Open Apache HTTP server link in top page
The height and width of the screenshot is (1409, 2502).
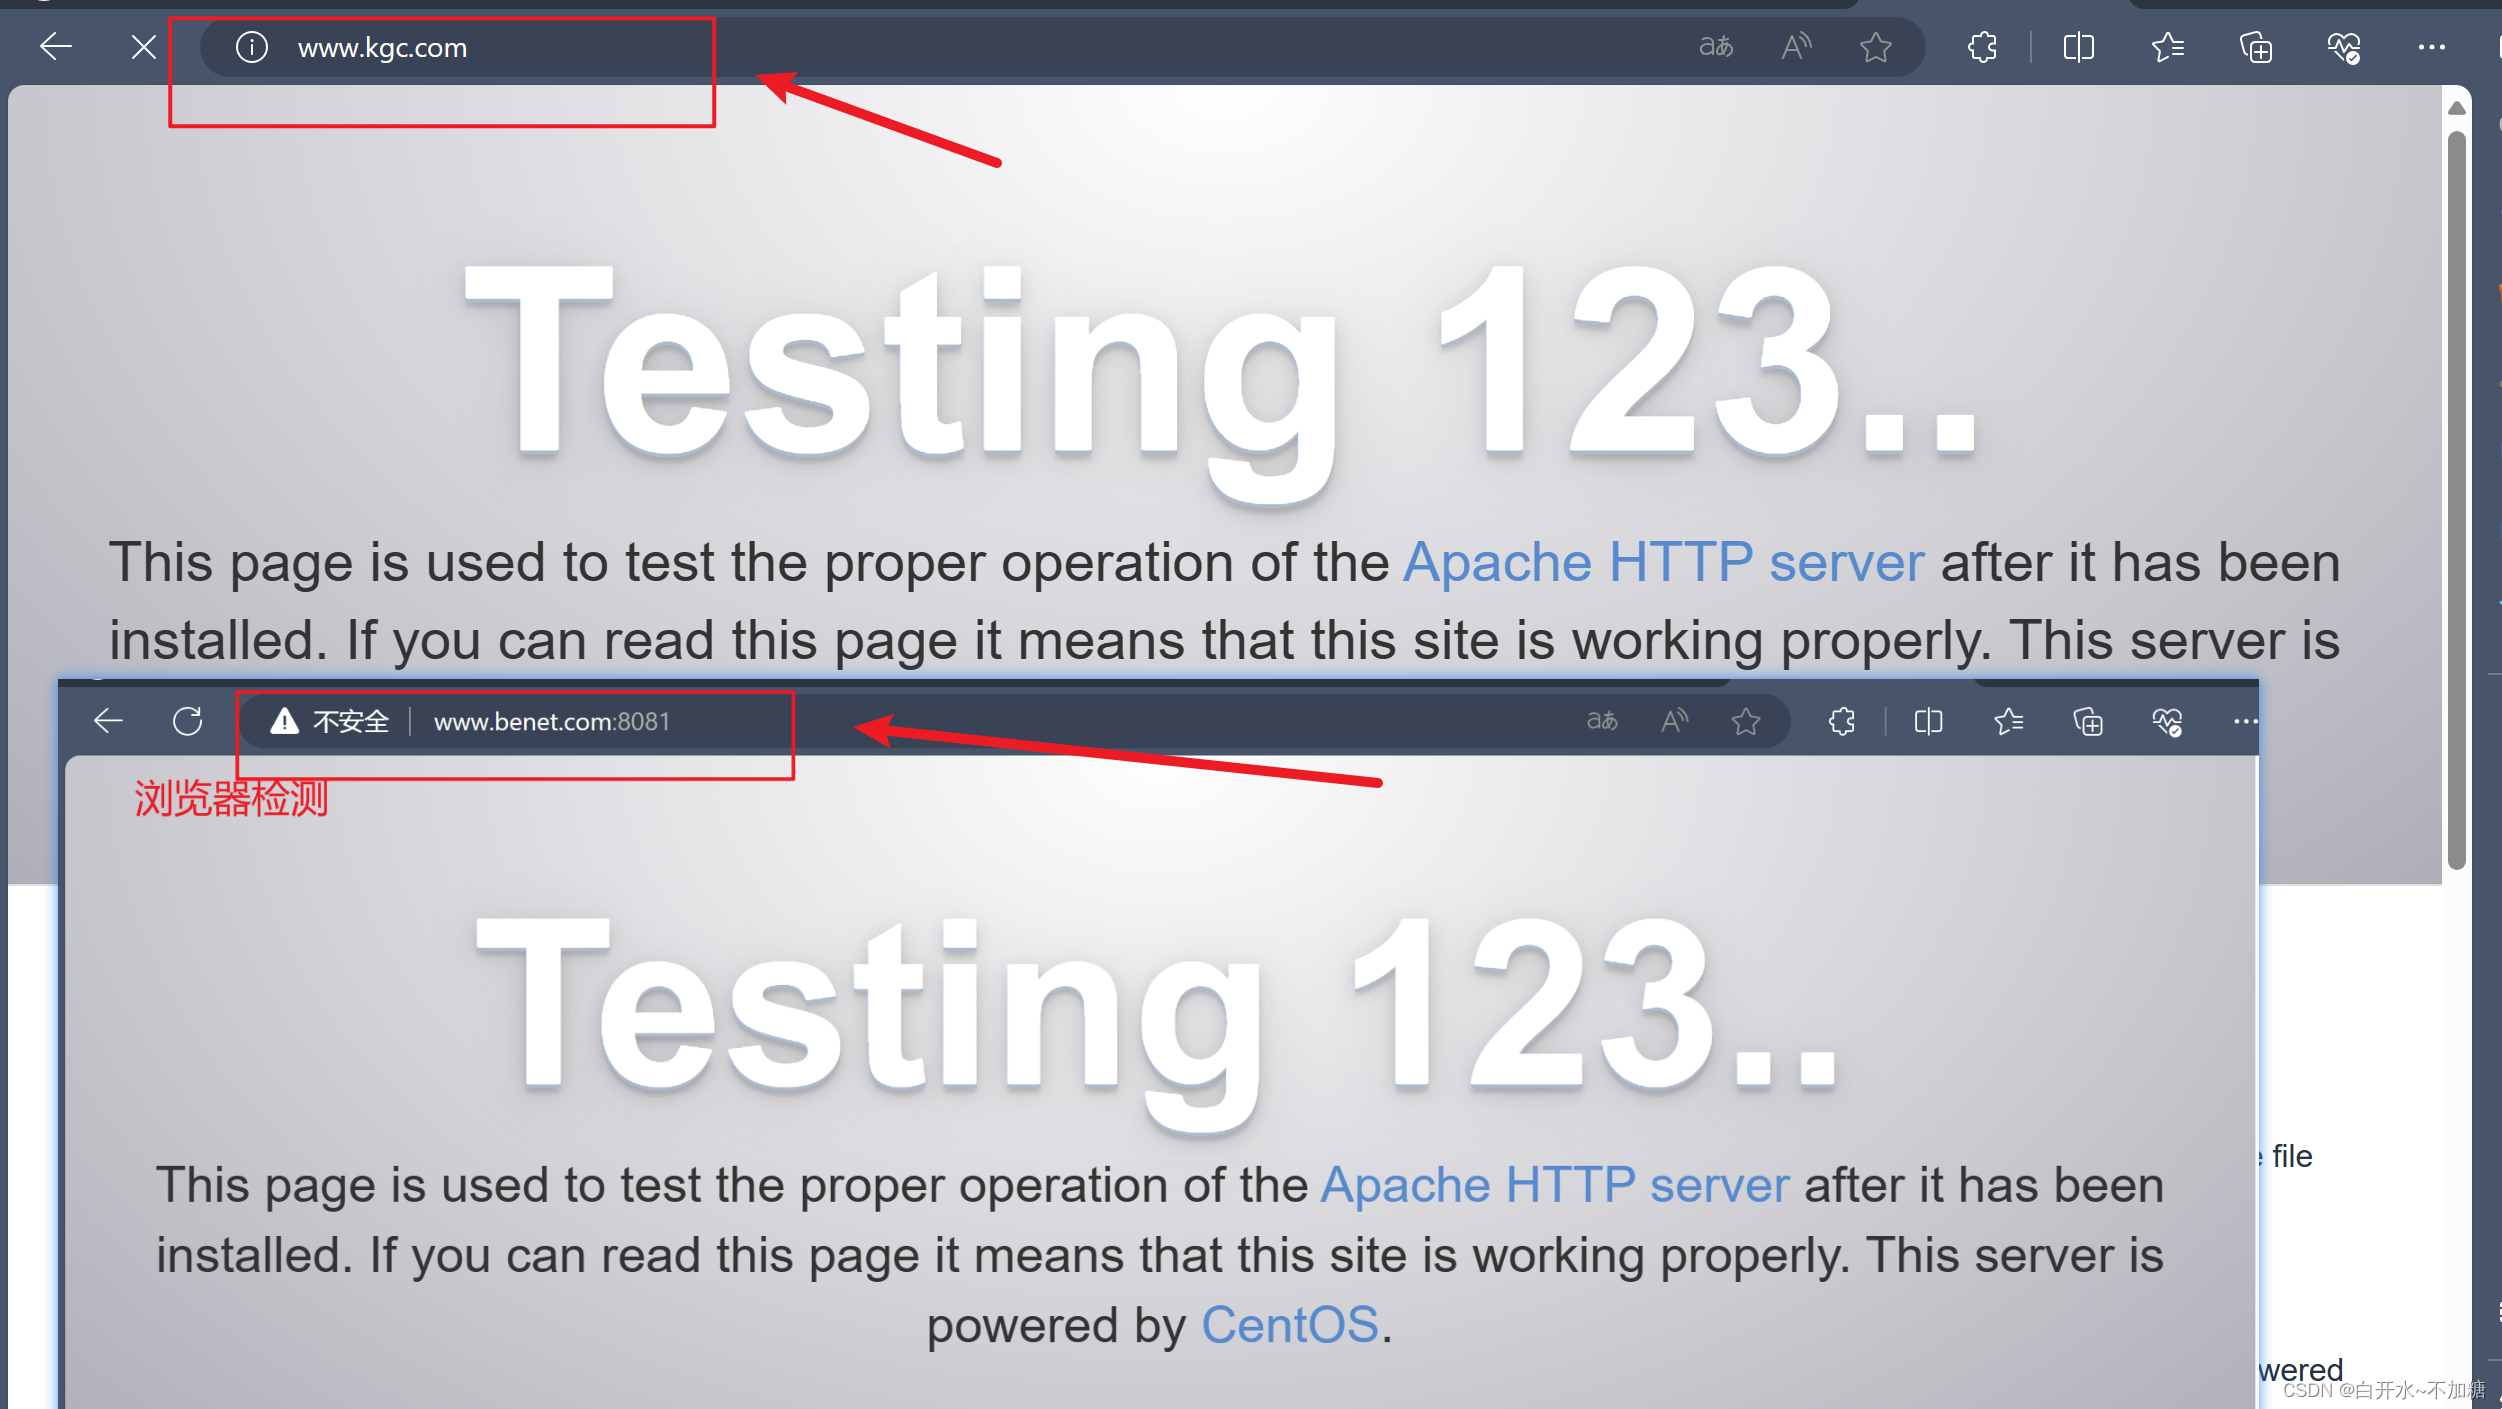click(1663, 563)
